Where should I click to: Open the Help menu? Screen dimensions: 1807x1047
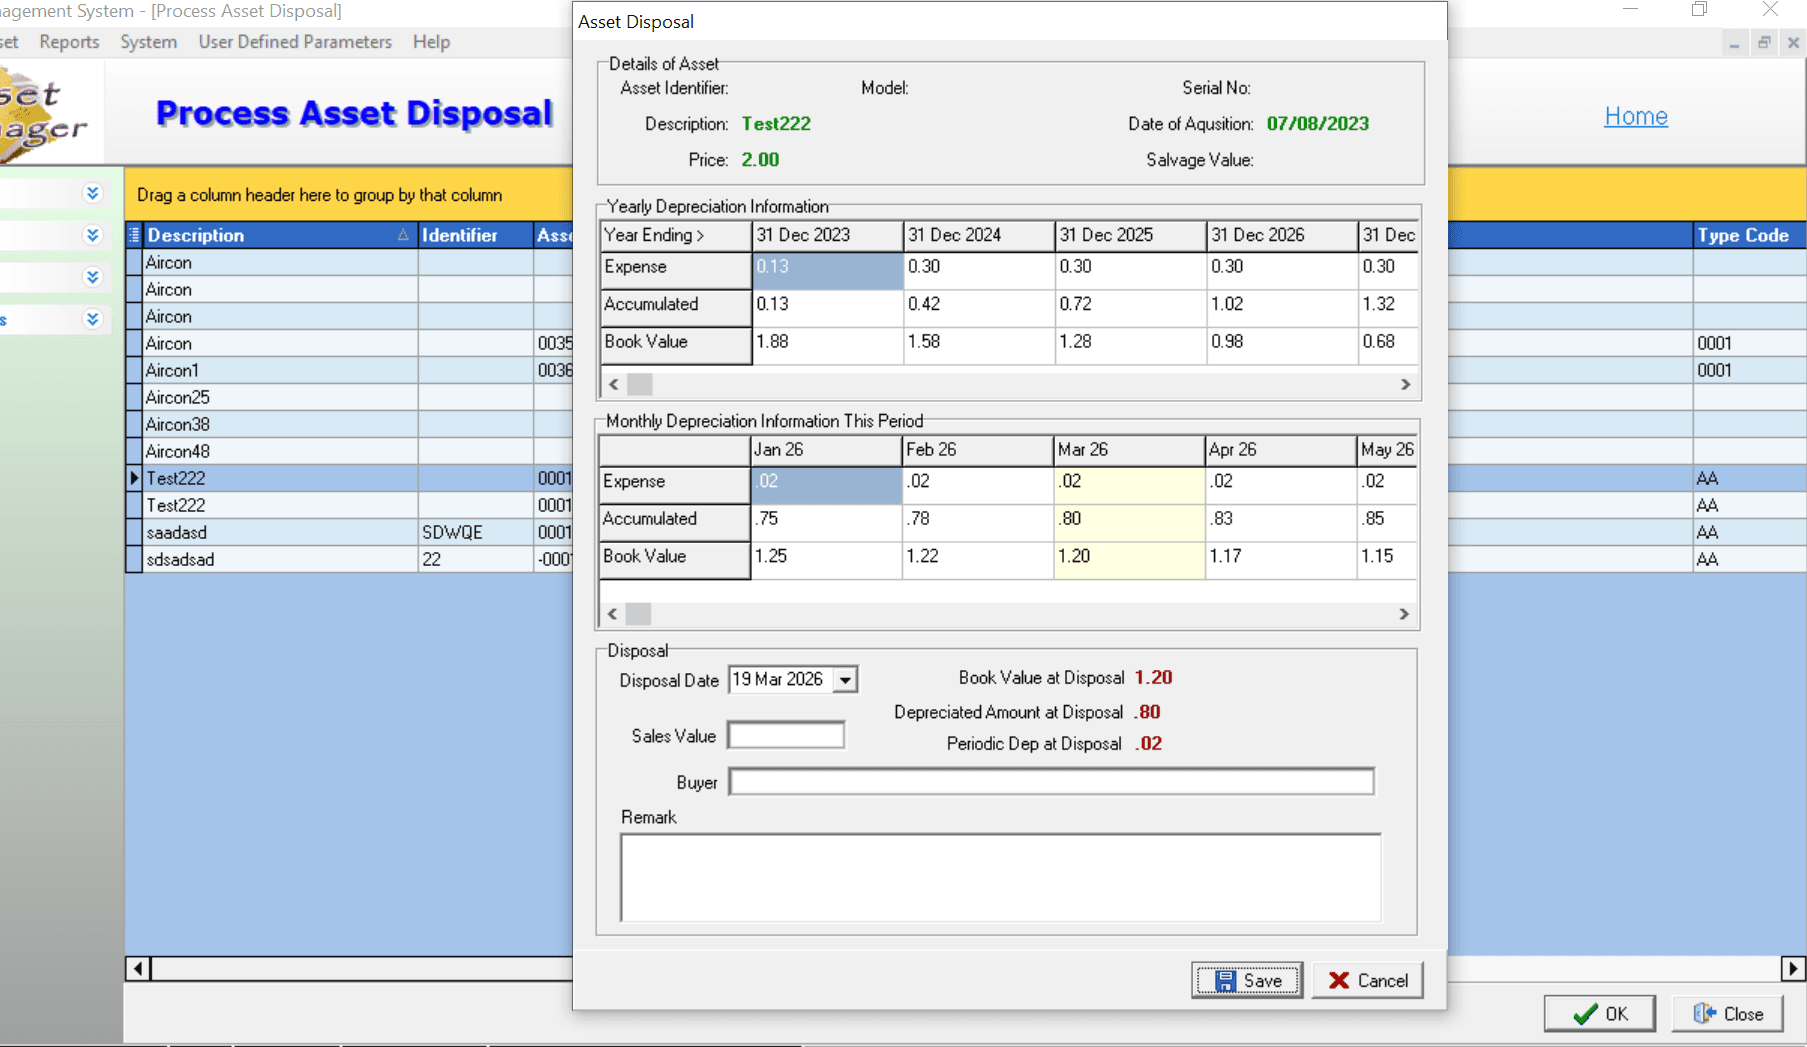(x=431, y=42)
